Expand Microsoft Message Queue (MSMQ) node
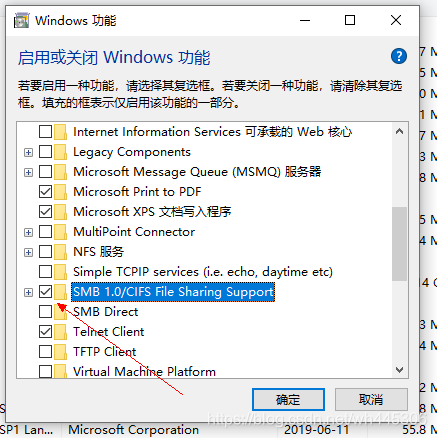The width and height of the screenshot is (437, 438). point(29,172)
